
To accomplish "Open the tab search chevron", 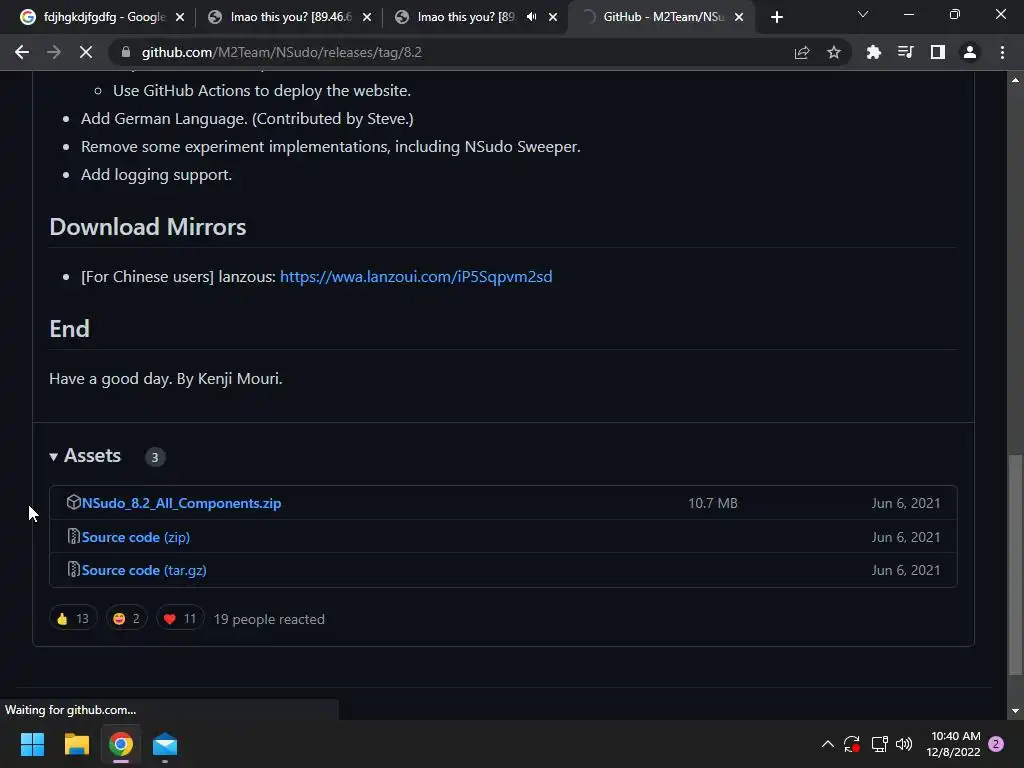I will click(x=863, y=14).
